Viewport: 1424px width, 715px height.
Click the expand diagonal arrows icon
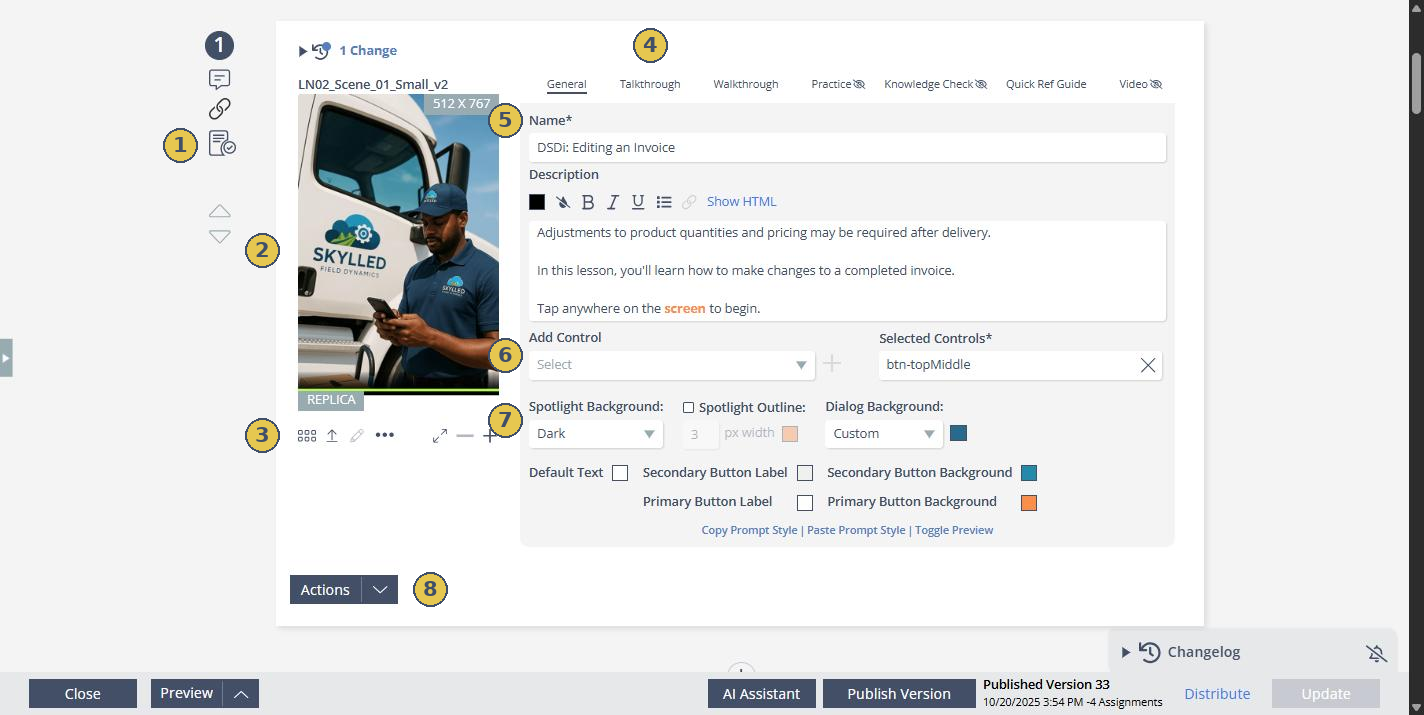[x=439, y=436]
